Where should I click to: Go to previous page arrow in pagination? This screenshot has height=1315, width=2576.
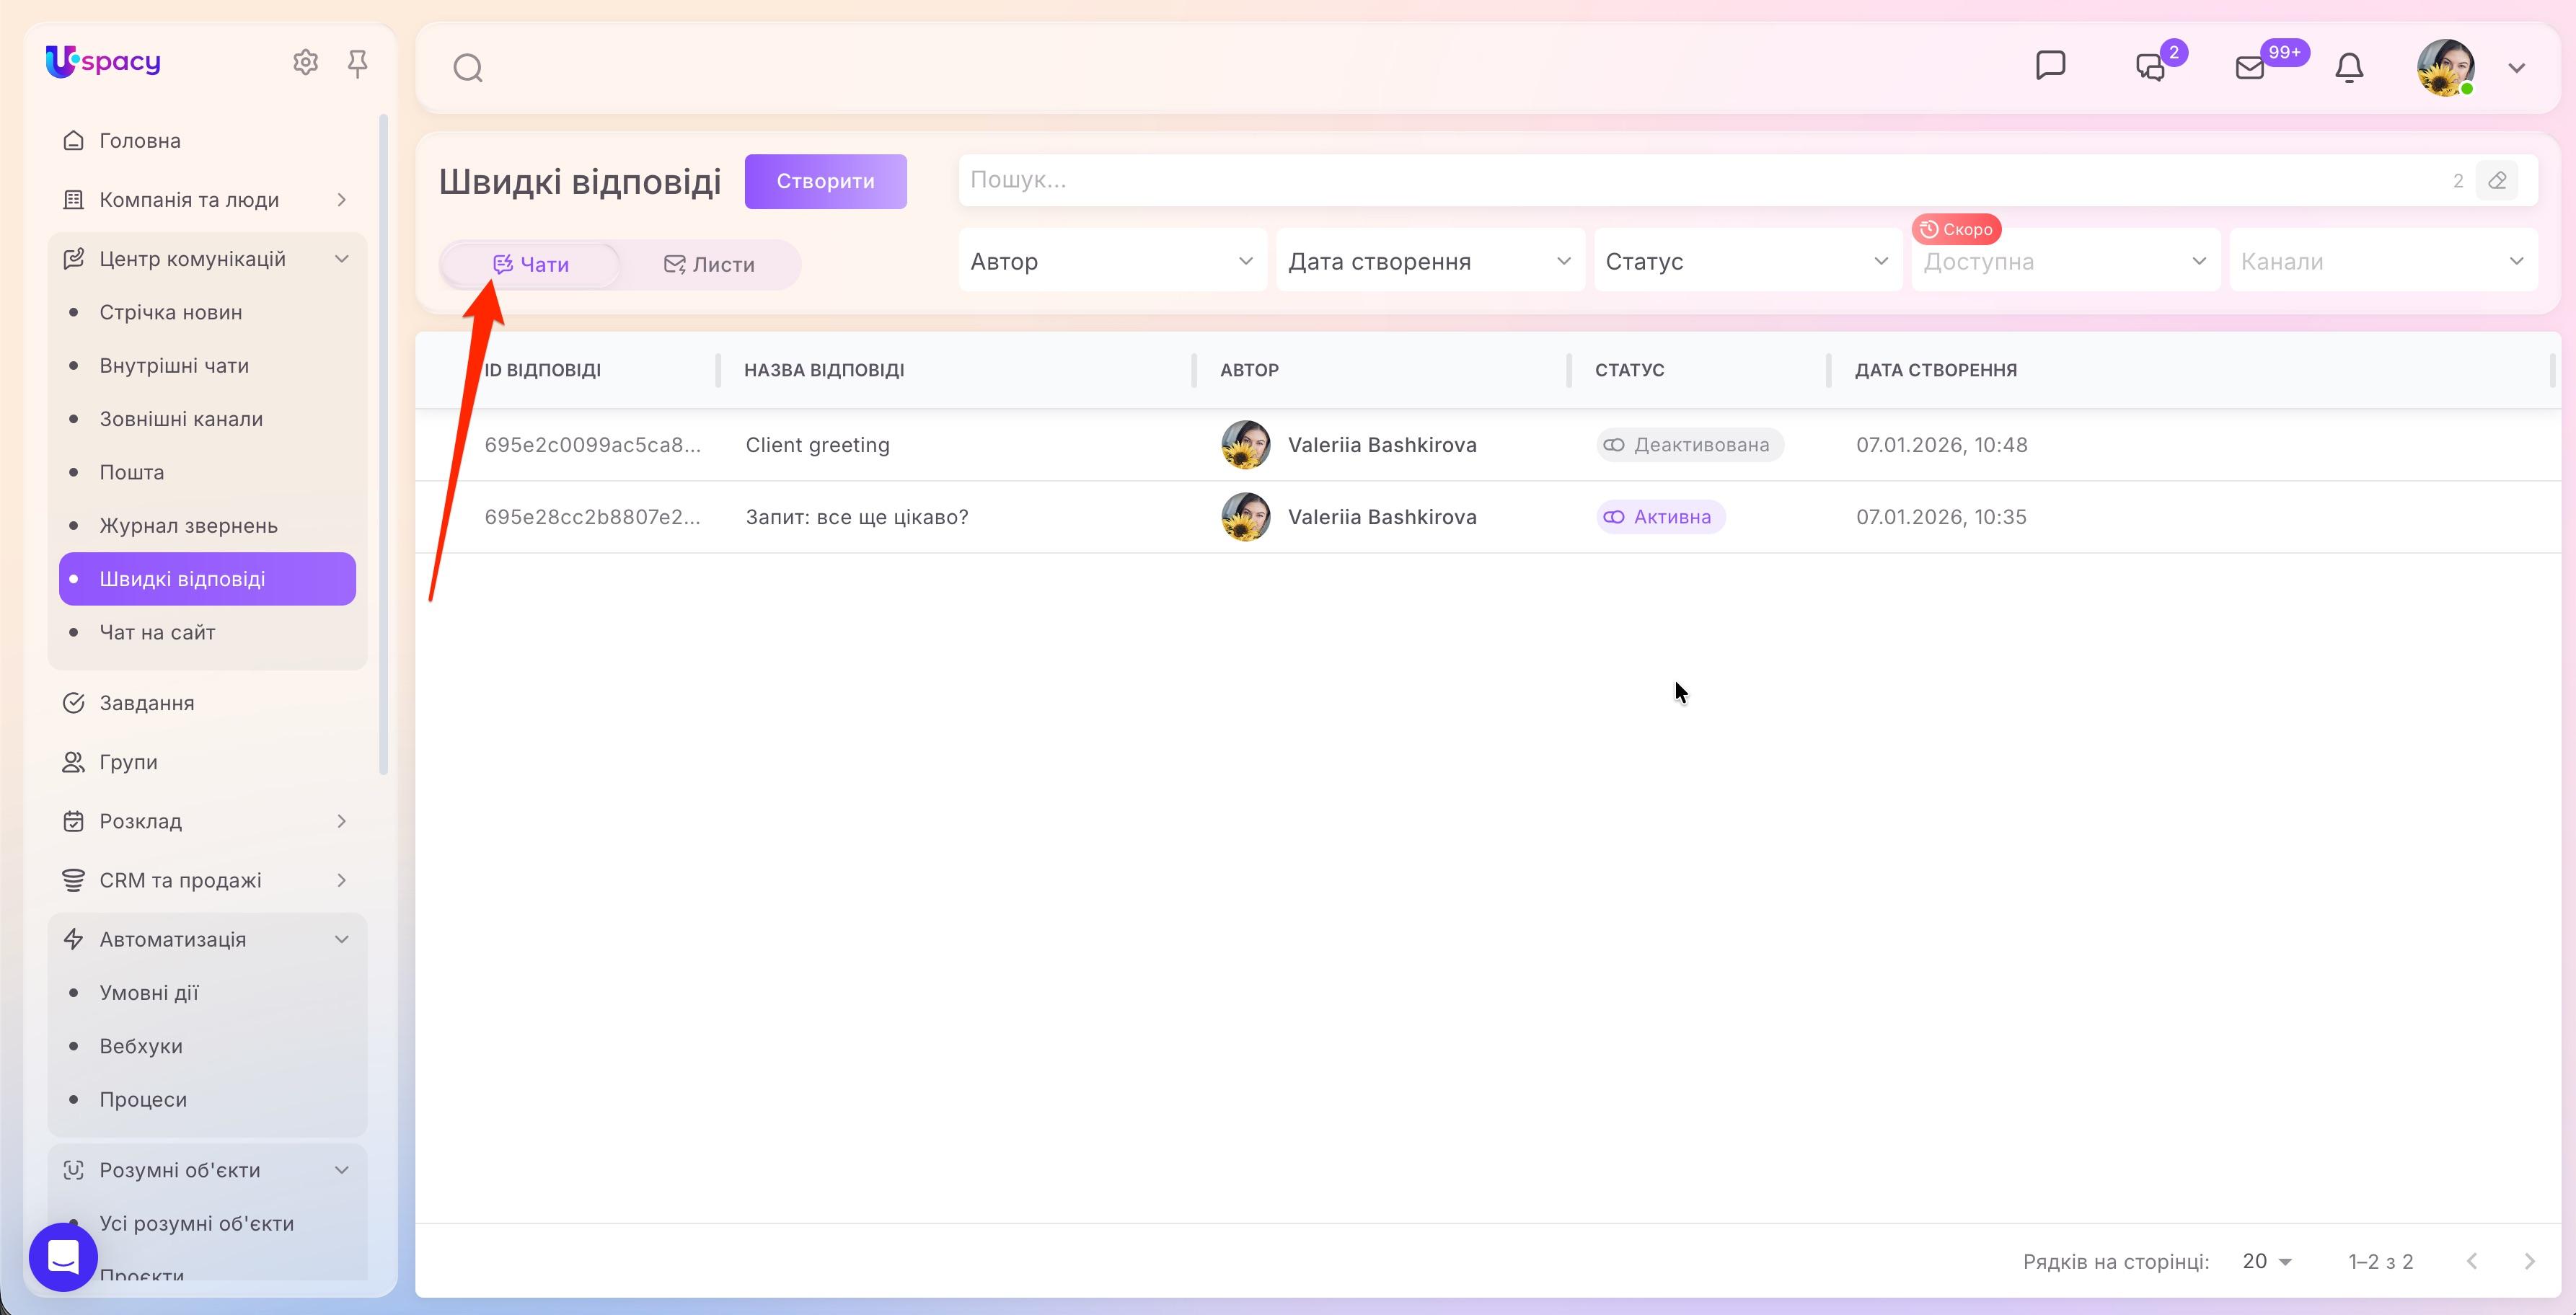[2472, 1261]
